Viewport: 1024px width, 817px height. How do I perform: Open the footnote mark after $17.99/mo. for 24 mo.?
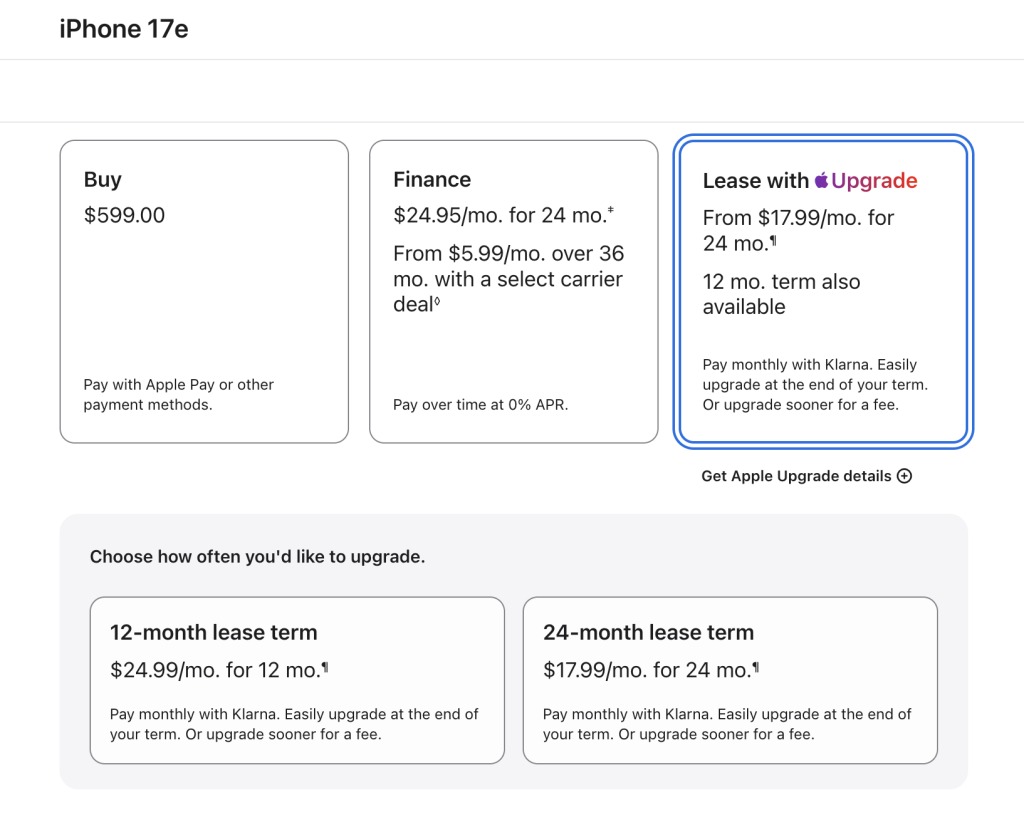click(x=756, y=667)
